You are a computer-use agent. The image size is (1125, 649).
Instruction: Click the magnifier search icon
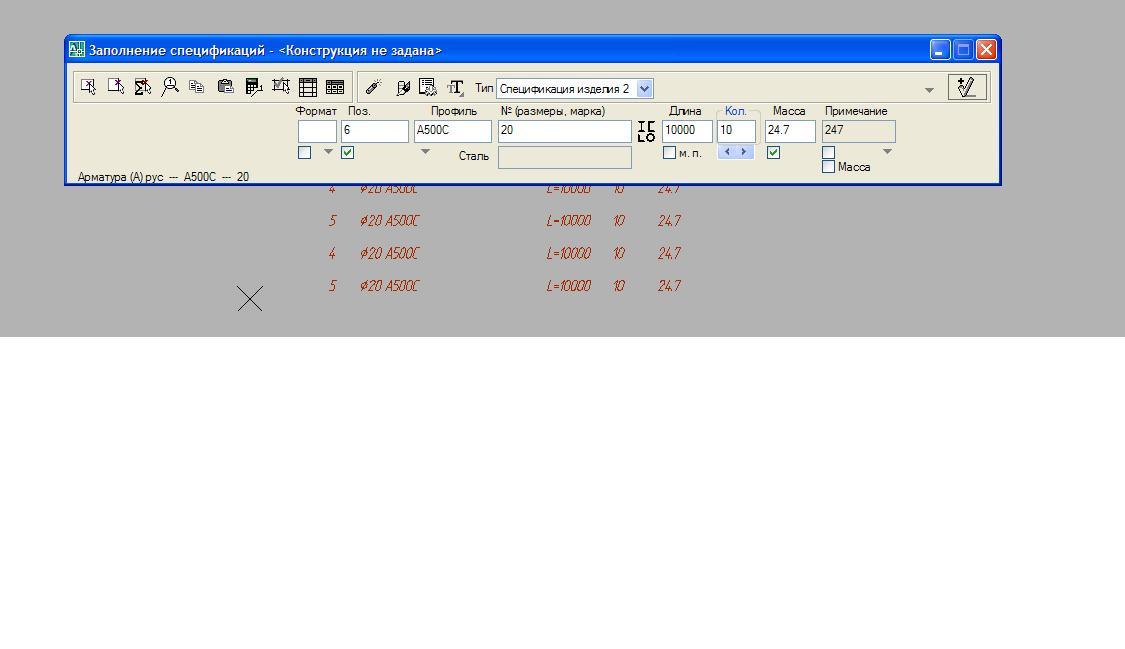(x=170, y=87)
